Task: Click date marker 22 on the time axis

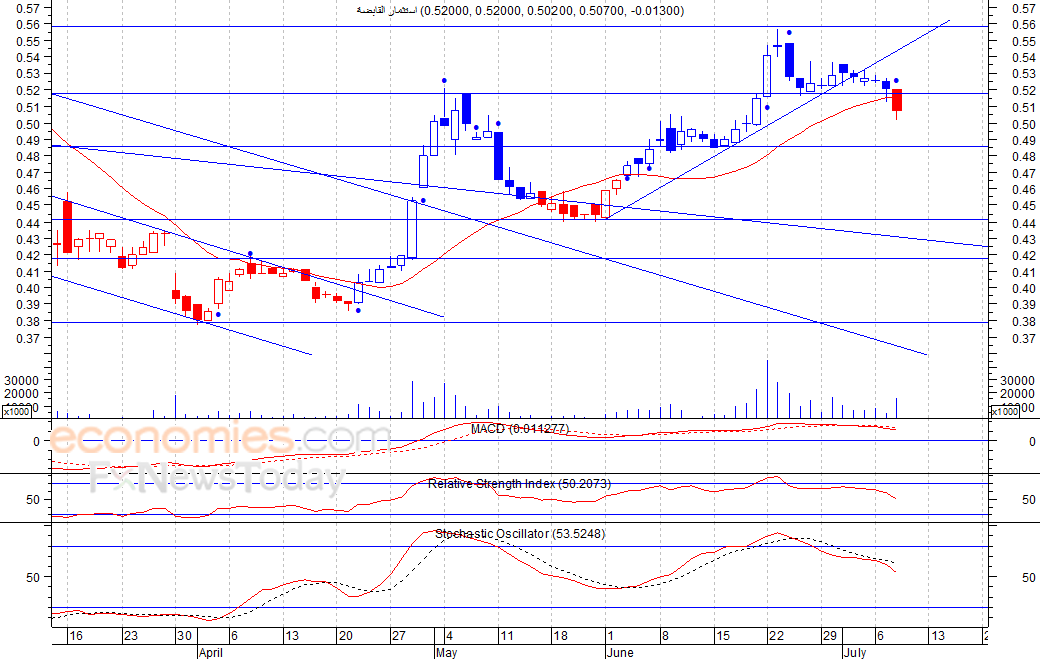Action: pos(776,636)
